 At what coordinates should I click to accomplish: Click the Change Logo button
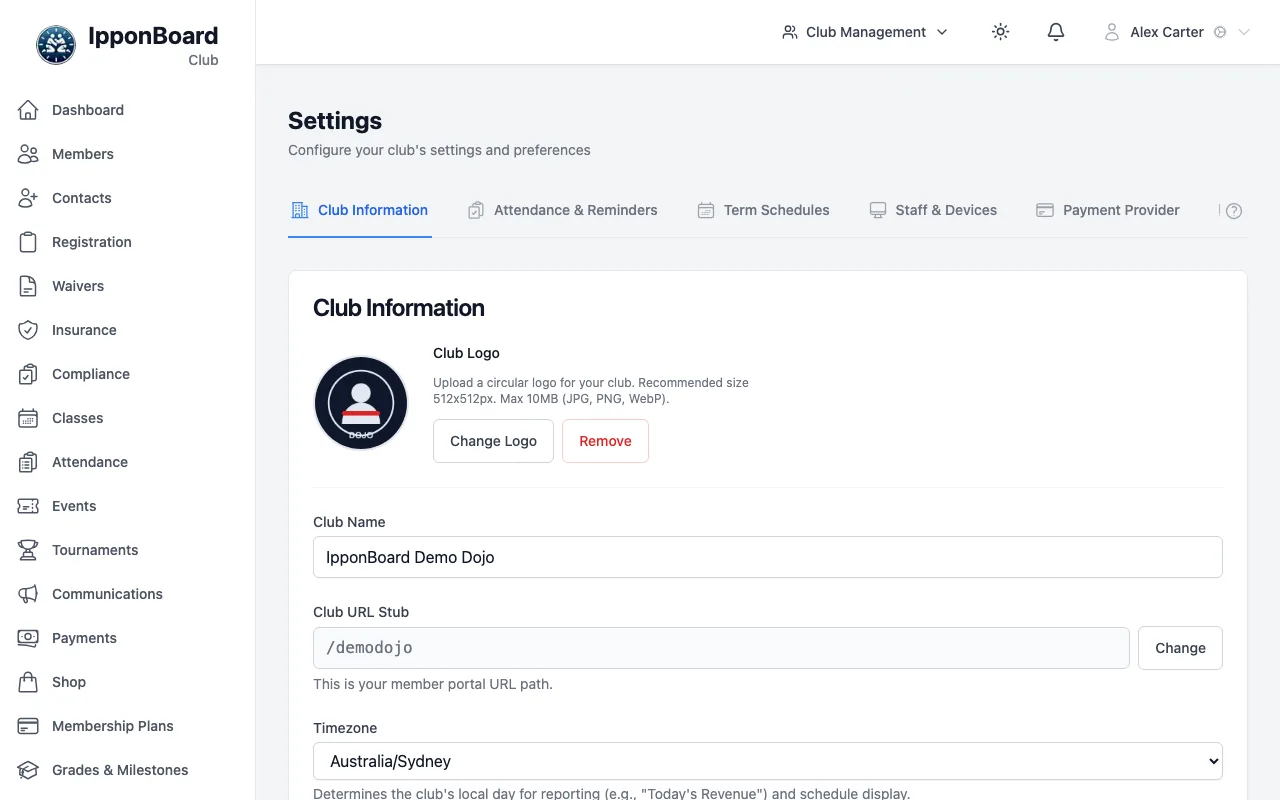pyautogui.click(x=493, y=441)
